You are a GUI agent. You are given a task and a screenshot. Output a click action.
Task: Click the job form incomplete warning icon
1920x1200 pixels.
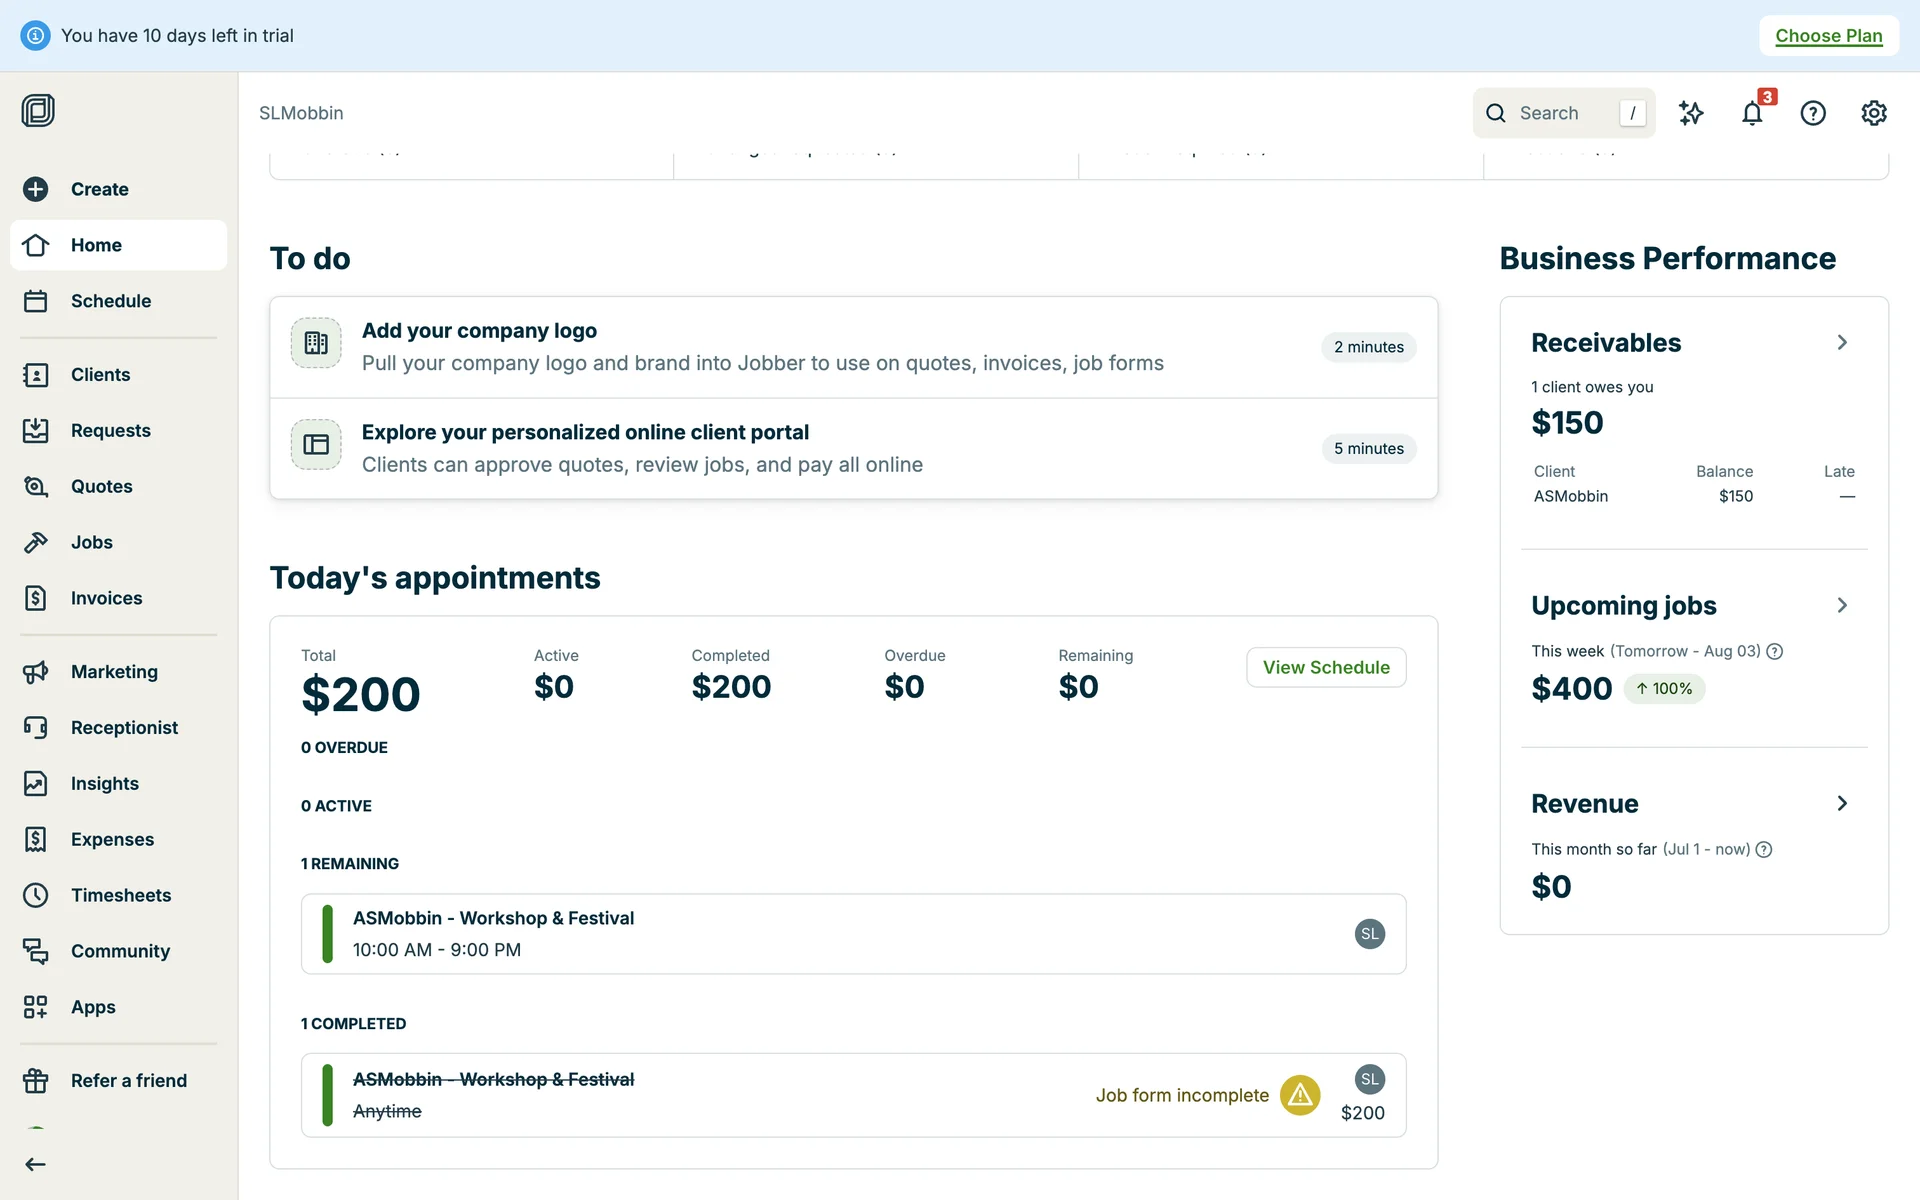click(x=1300, y=1095)
